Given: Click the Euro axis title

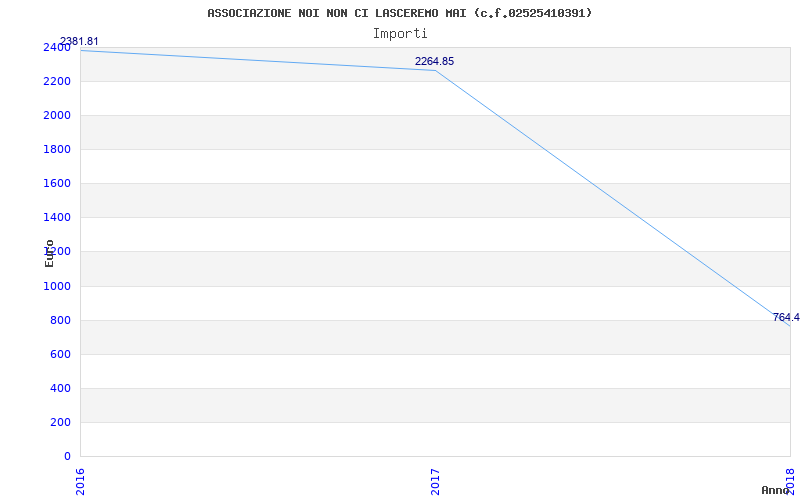Looking at the screenshot, I should [49, 253].
